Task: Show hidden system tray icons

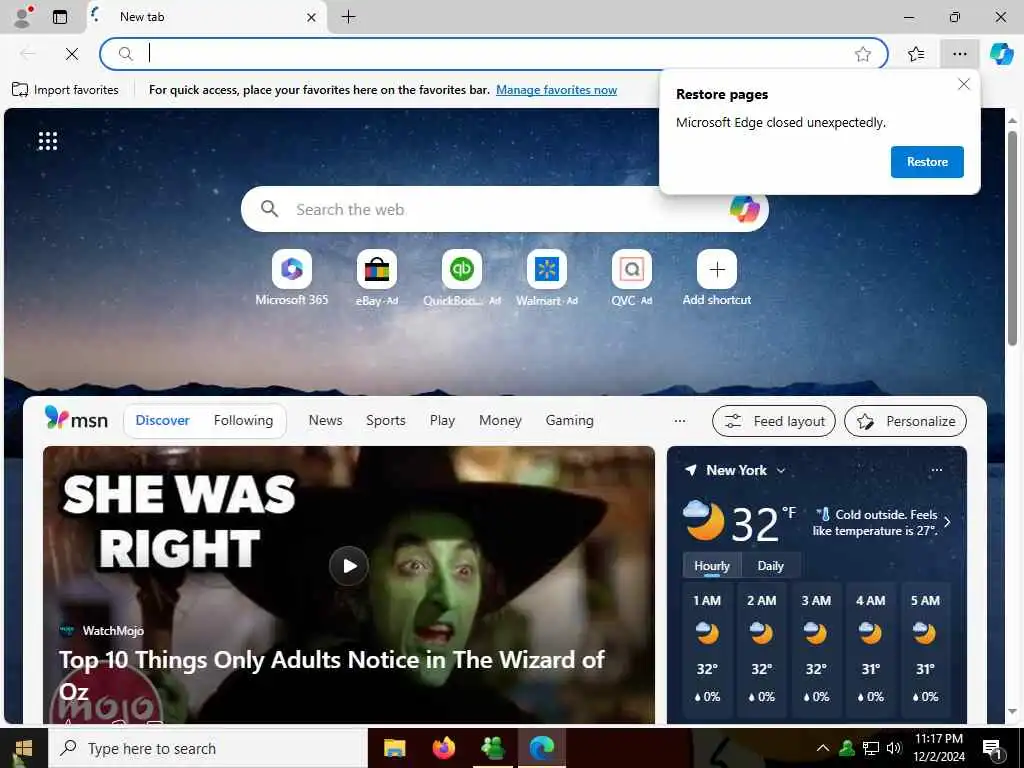Action: tap(823, 748)
